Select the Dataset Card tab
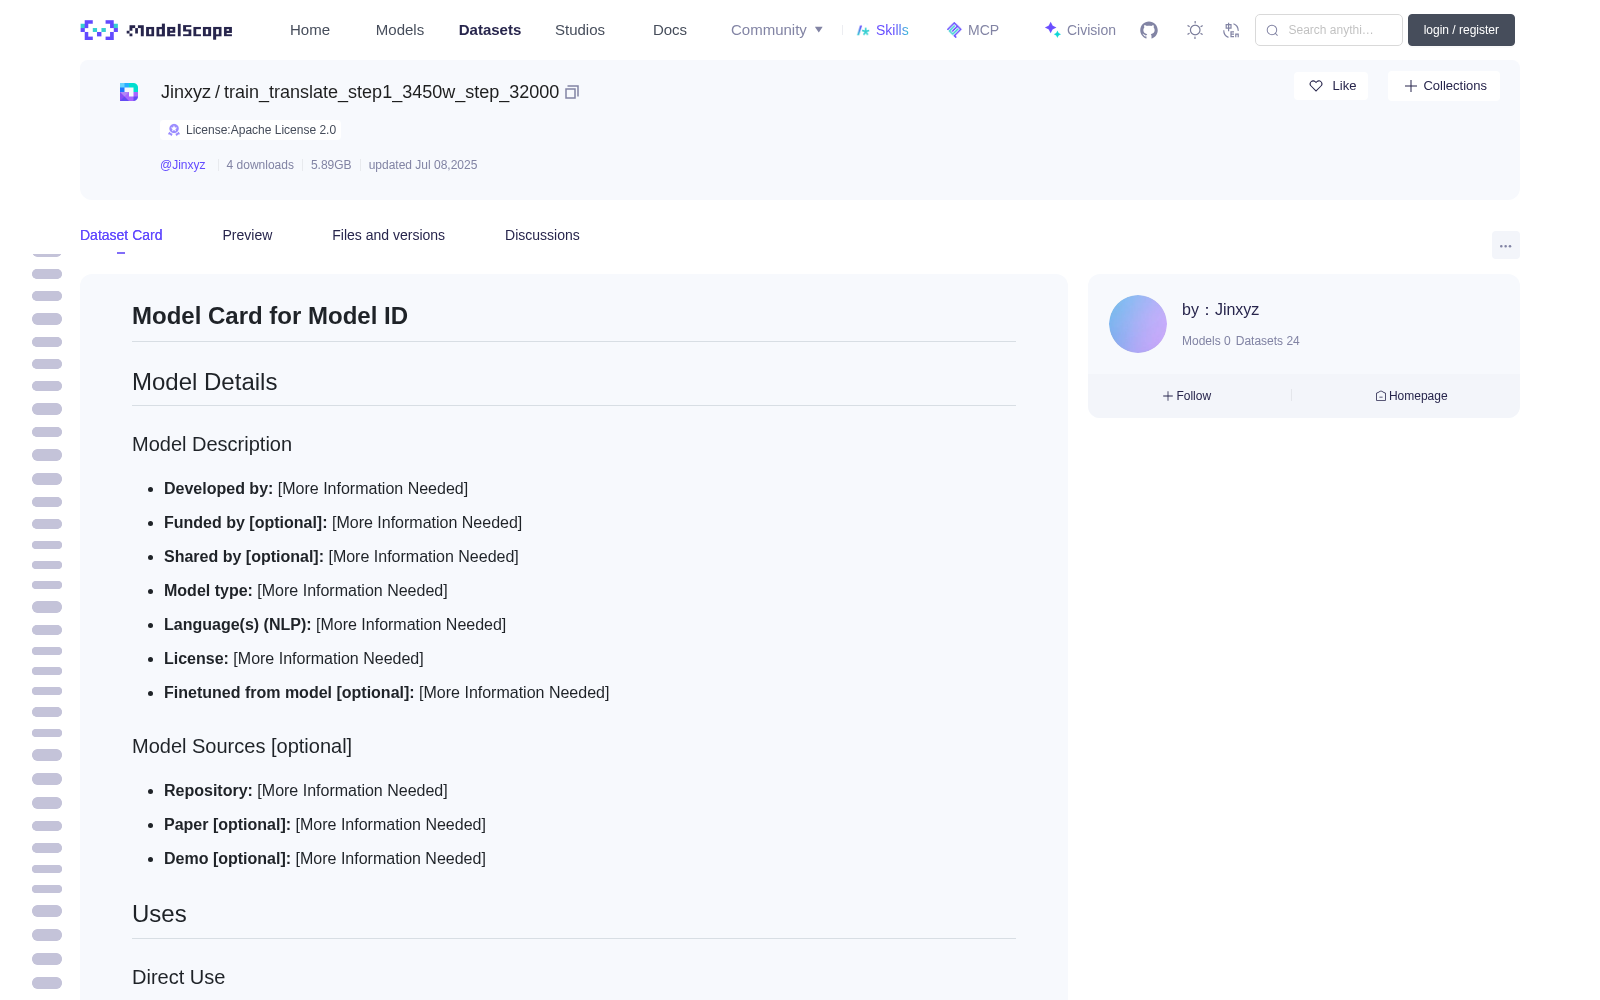The image size is (1600, 1000). [121, 235]
